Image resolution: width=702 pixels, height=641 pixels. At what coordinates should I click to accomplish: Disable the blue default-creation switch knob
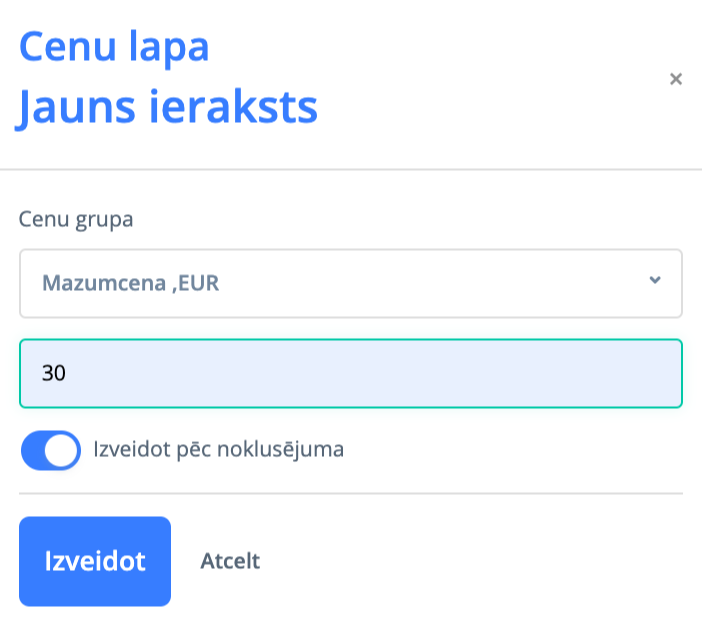(x=62, y=450)
